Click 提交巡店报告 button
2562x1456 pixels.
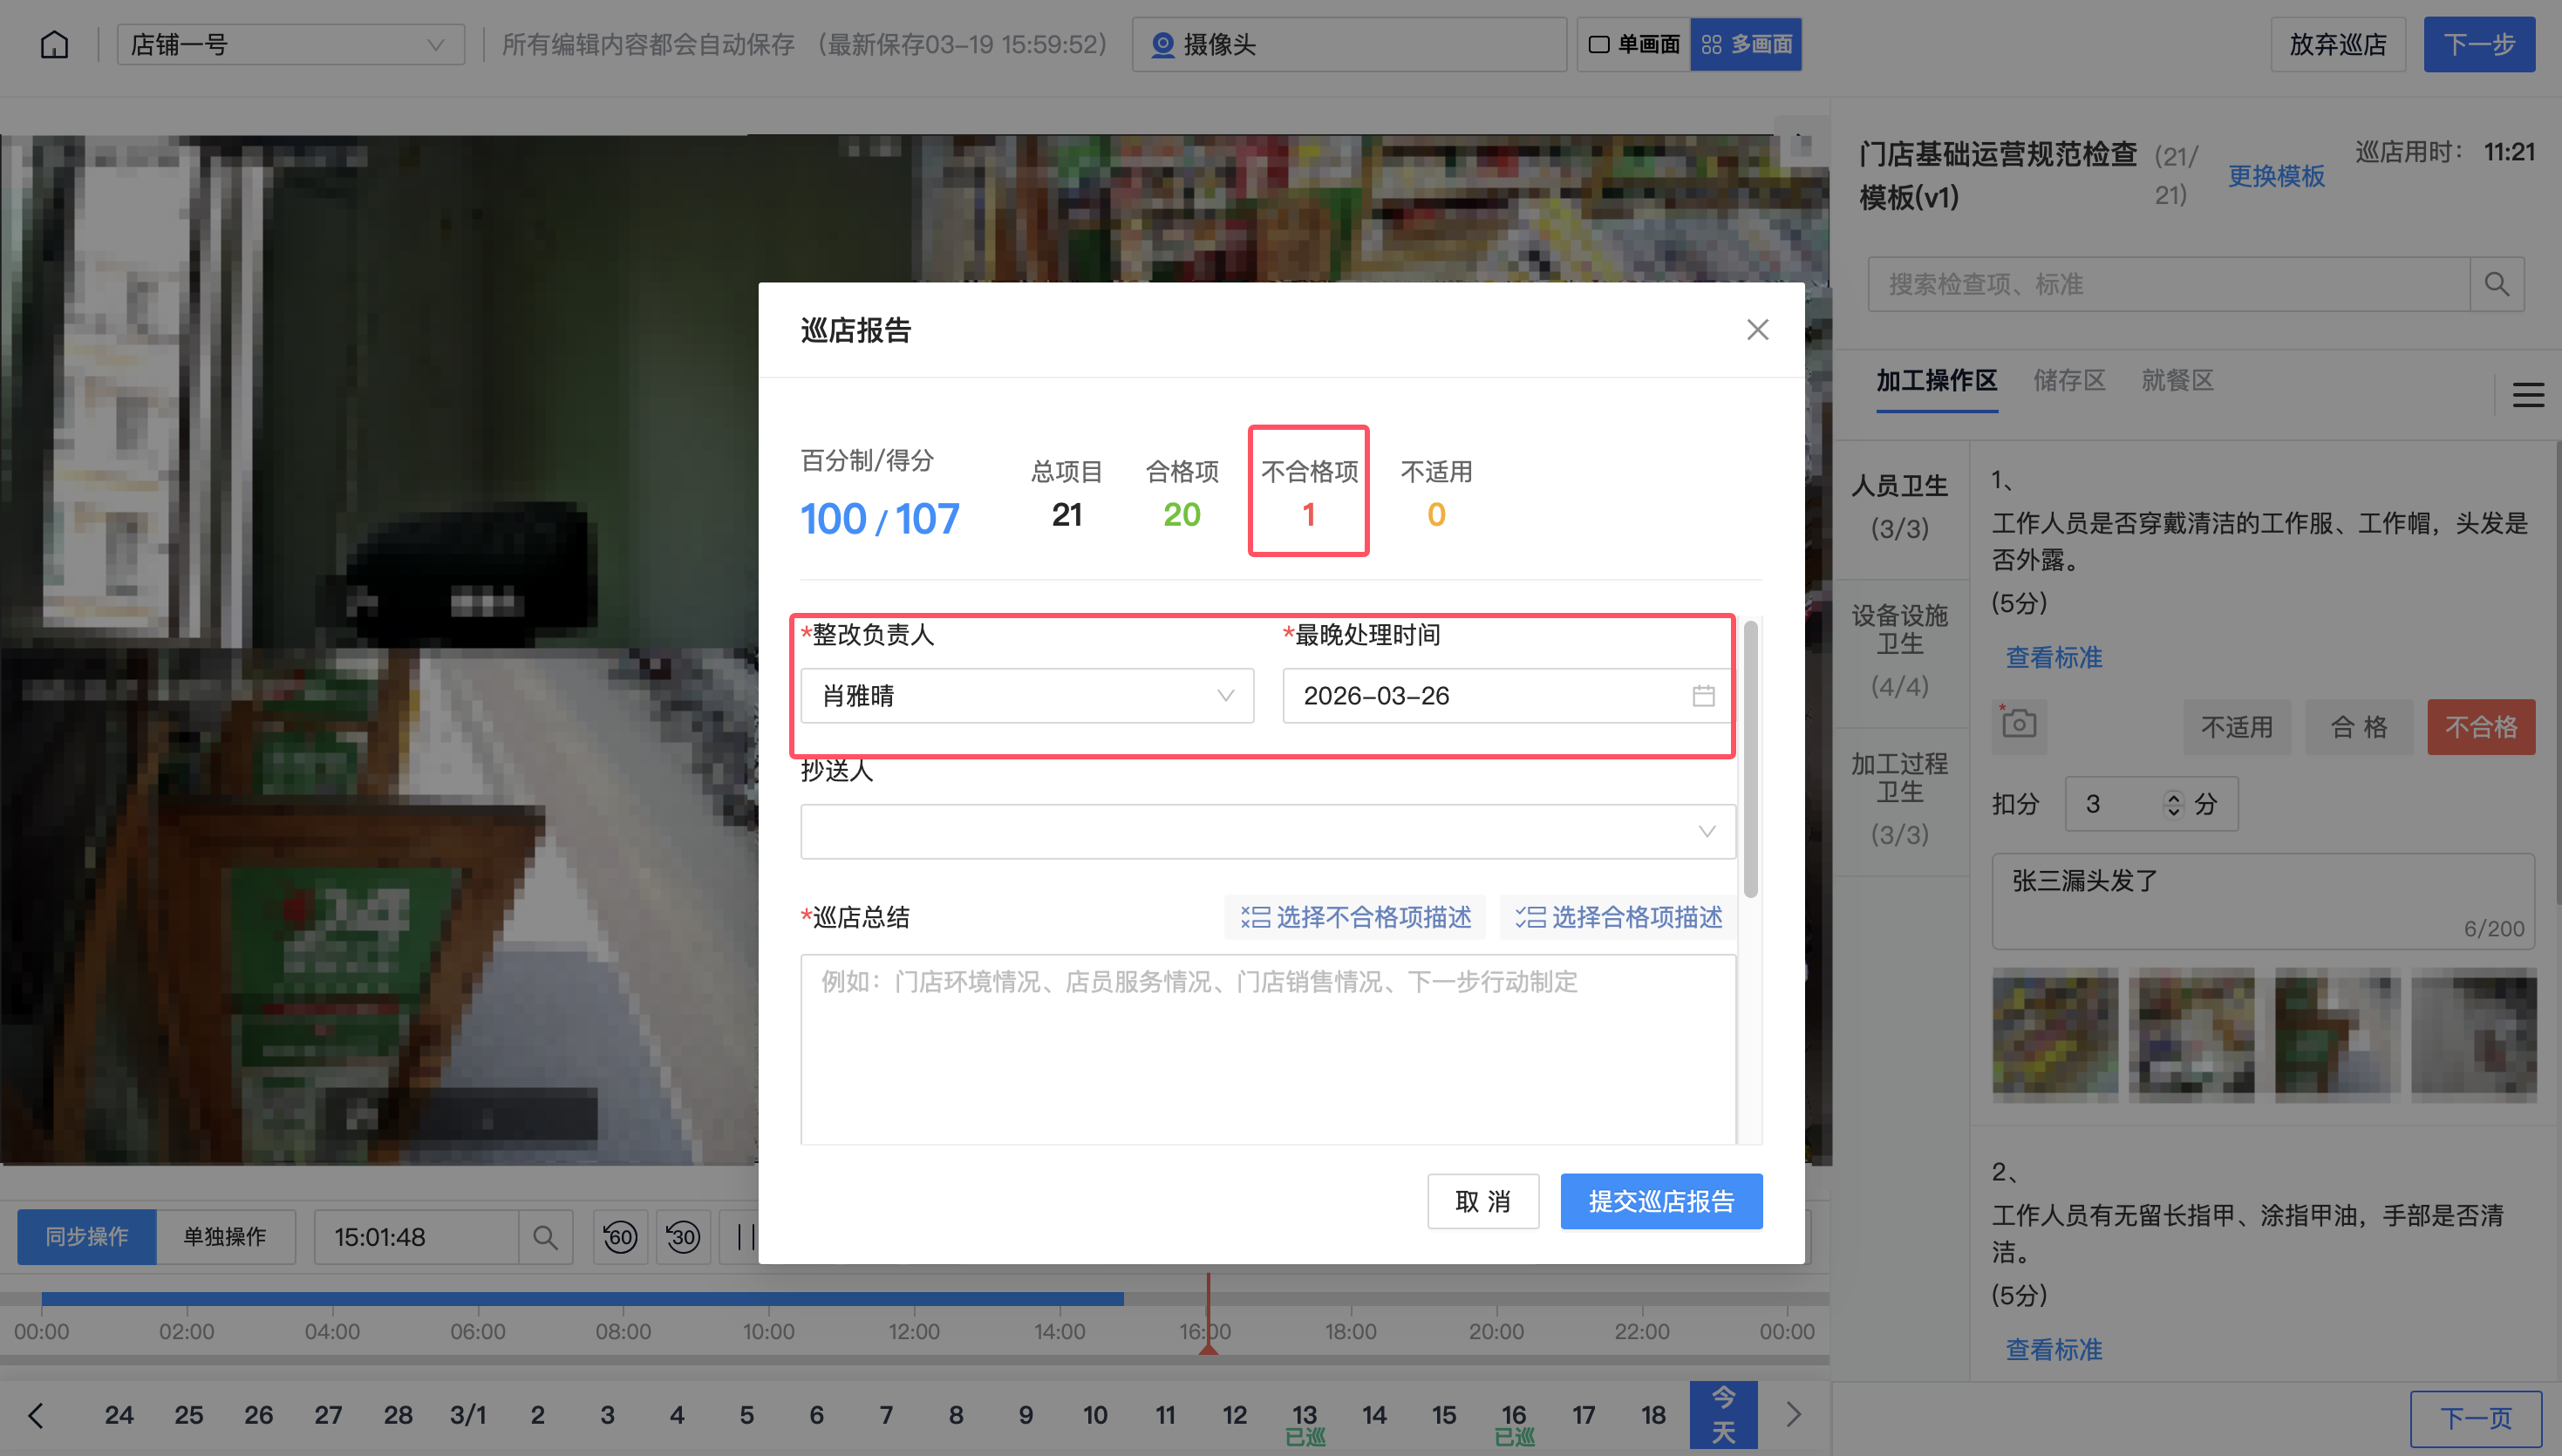(x=1660, y=1201)
